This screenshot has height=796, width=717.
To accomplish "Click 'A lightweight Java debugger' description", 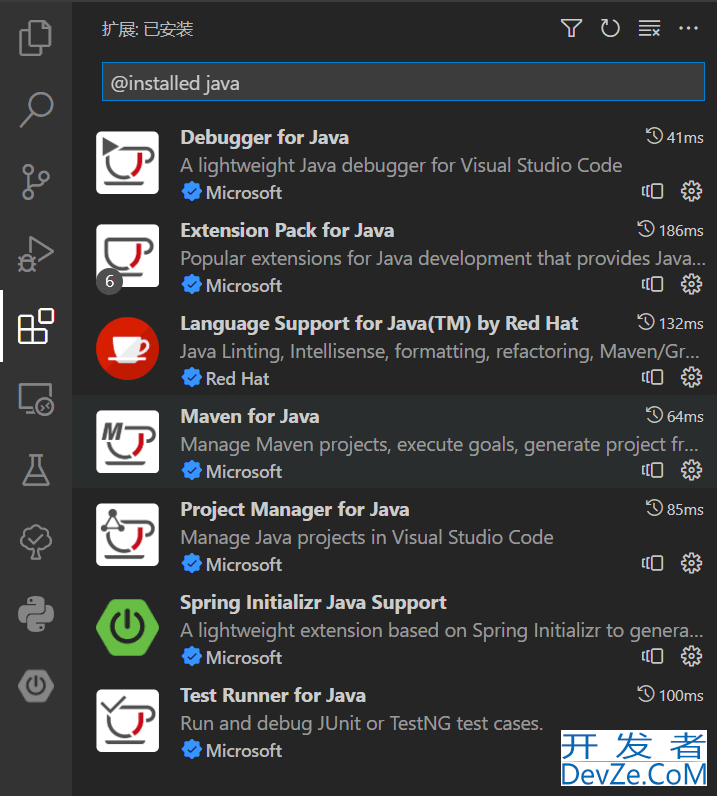I will (x=401, y=165).
